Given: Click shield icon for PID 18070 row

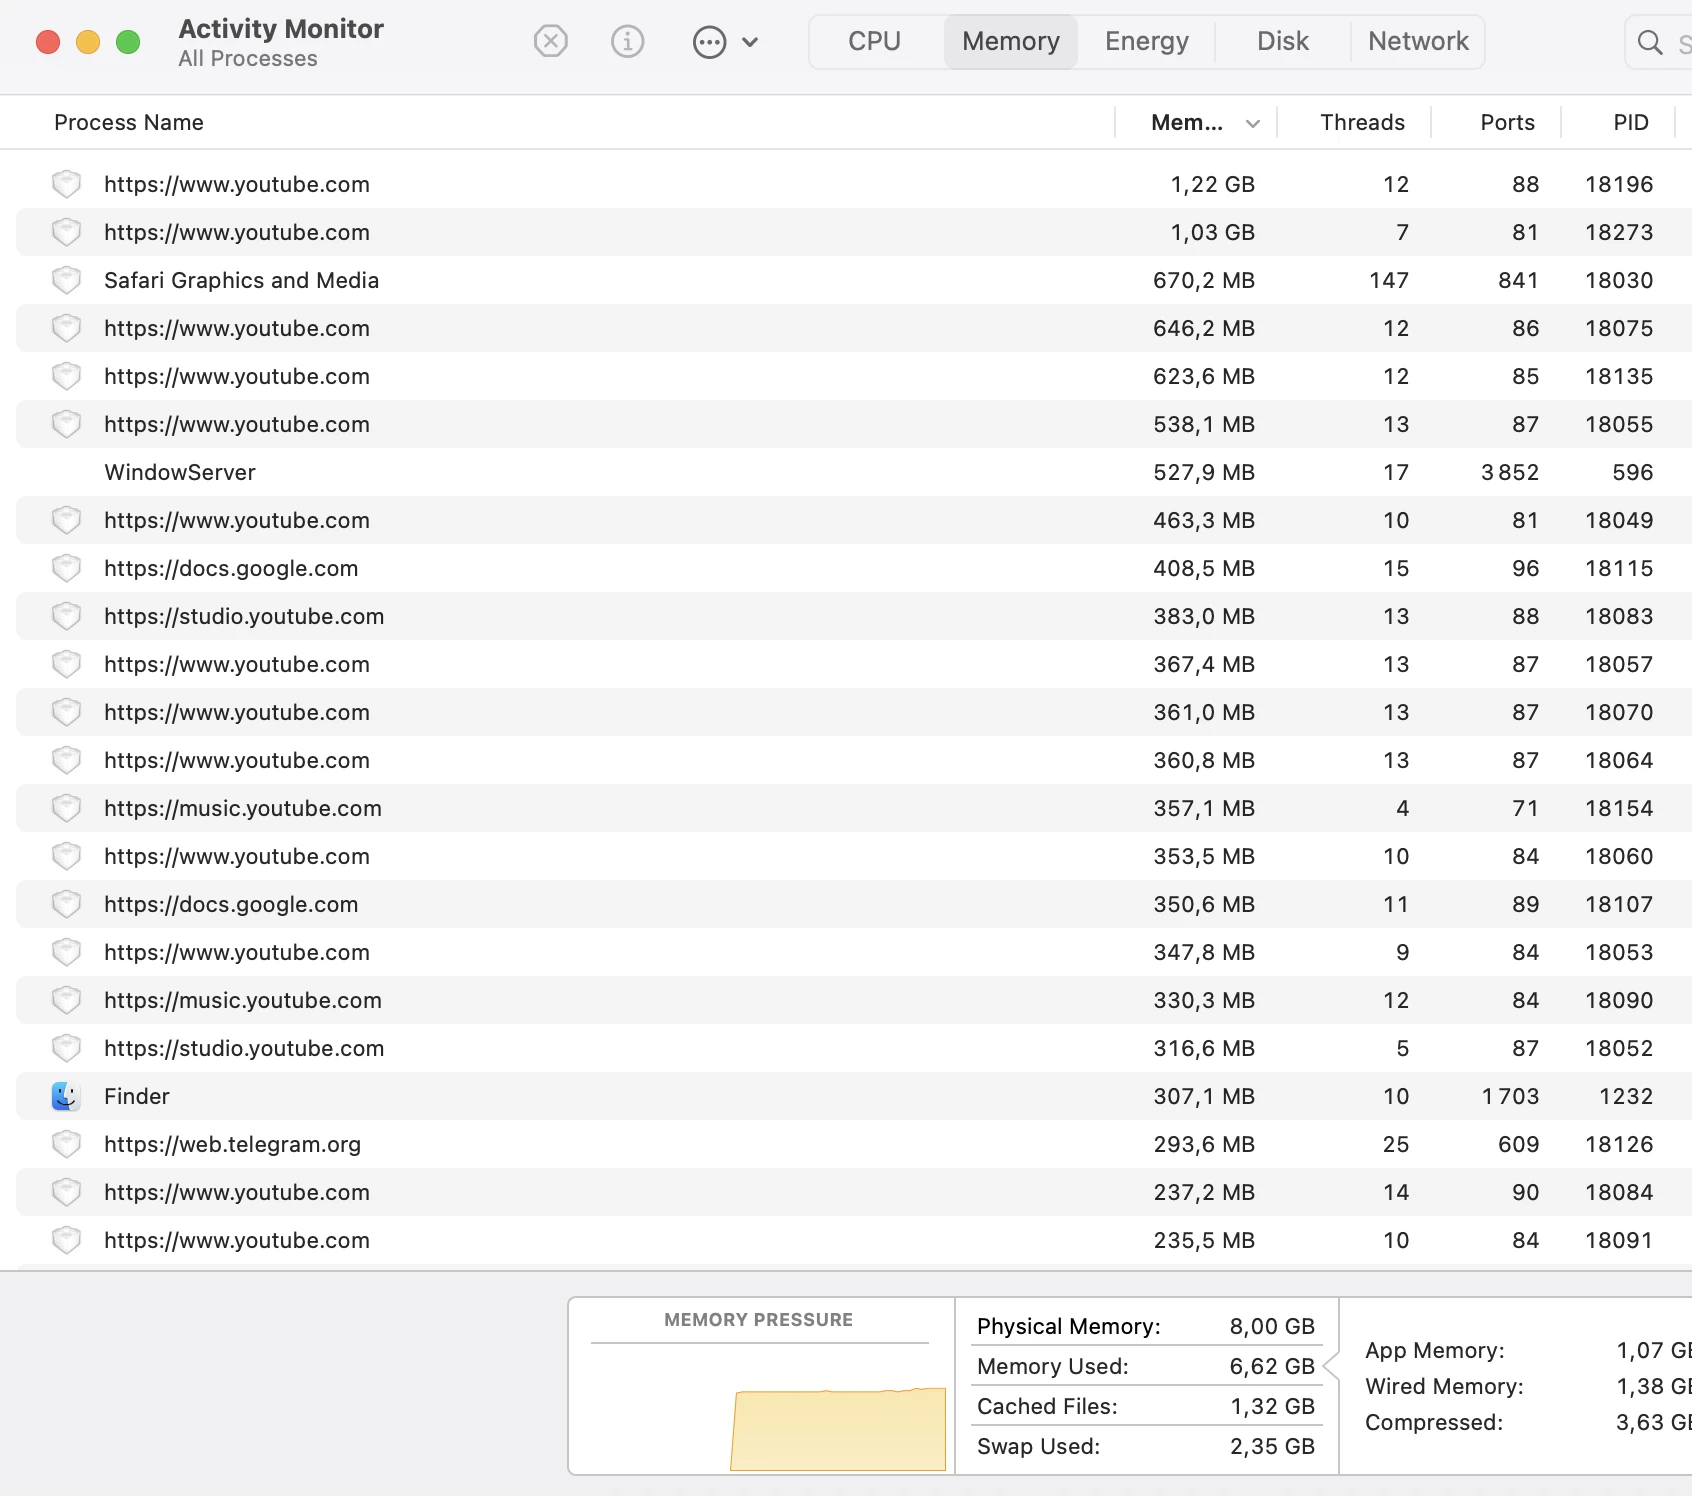Looking at the screenshot, I should click(66, 712).
